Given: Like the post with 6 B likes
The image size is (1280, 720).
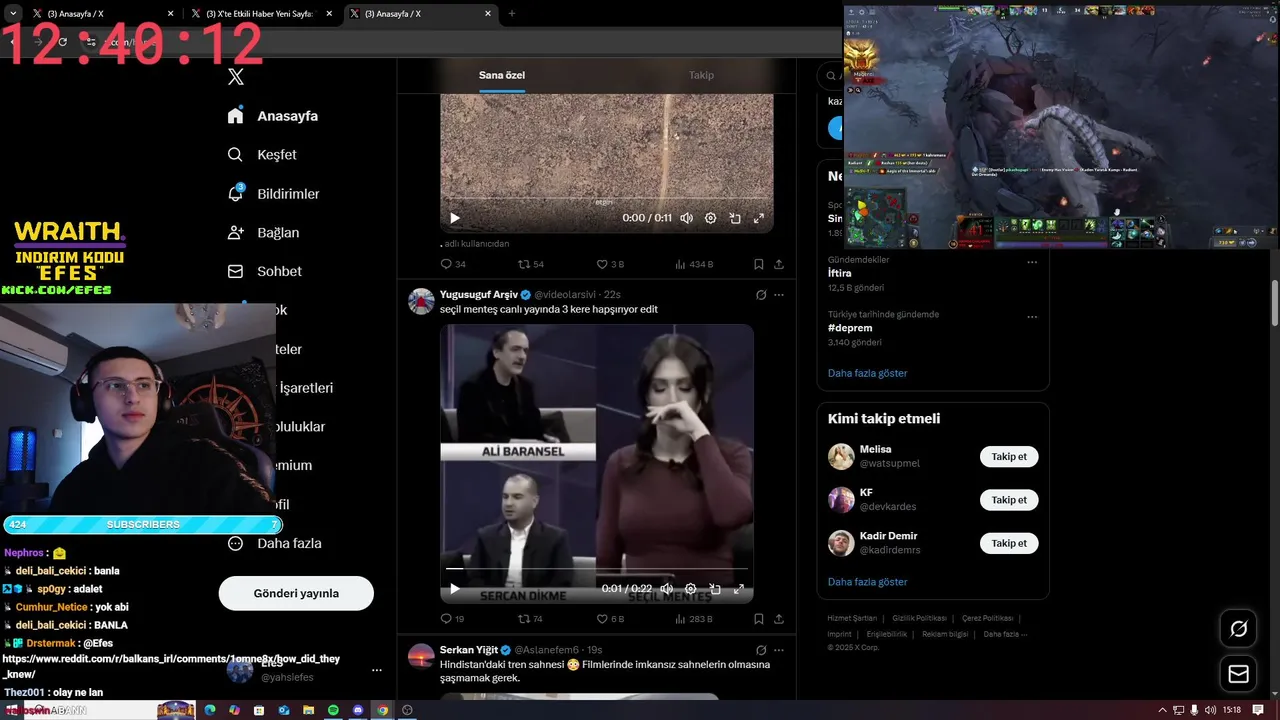Looking at the screenshot, I should coord(610,619).
